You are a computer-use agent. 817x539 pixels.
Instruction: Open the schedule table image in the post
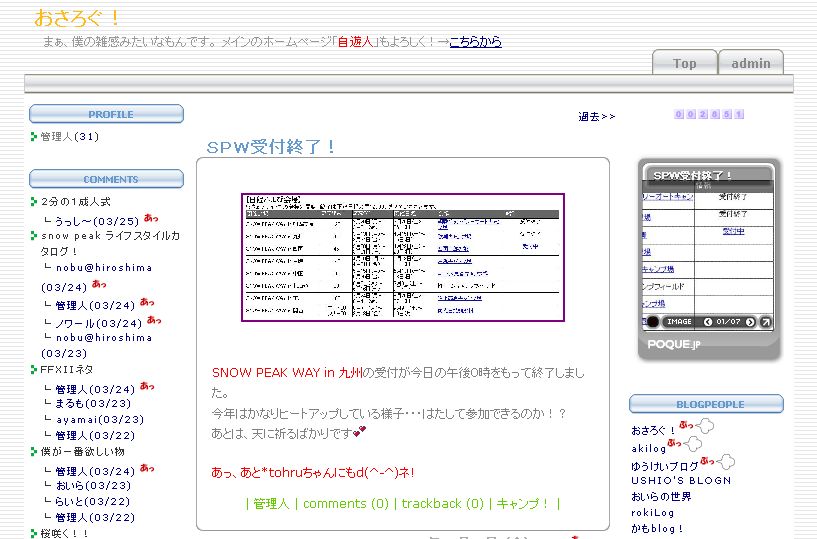tap(403, 258)
